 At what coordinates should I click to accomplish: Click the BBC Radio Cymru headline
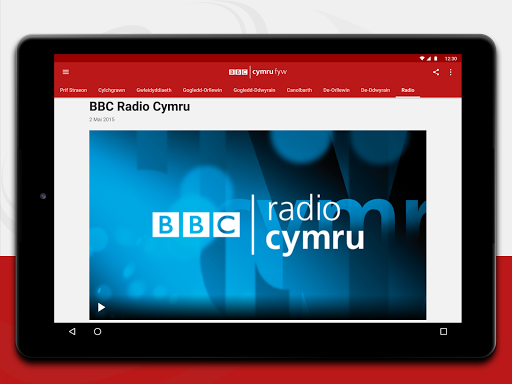(140, 107)
